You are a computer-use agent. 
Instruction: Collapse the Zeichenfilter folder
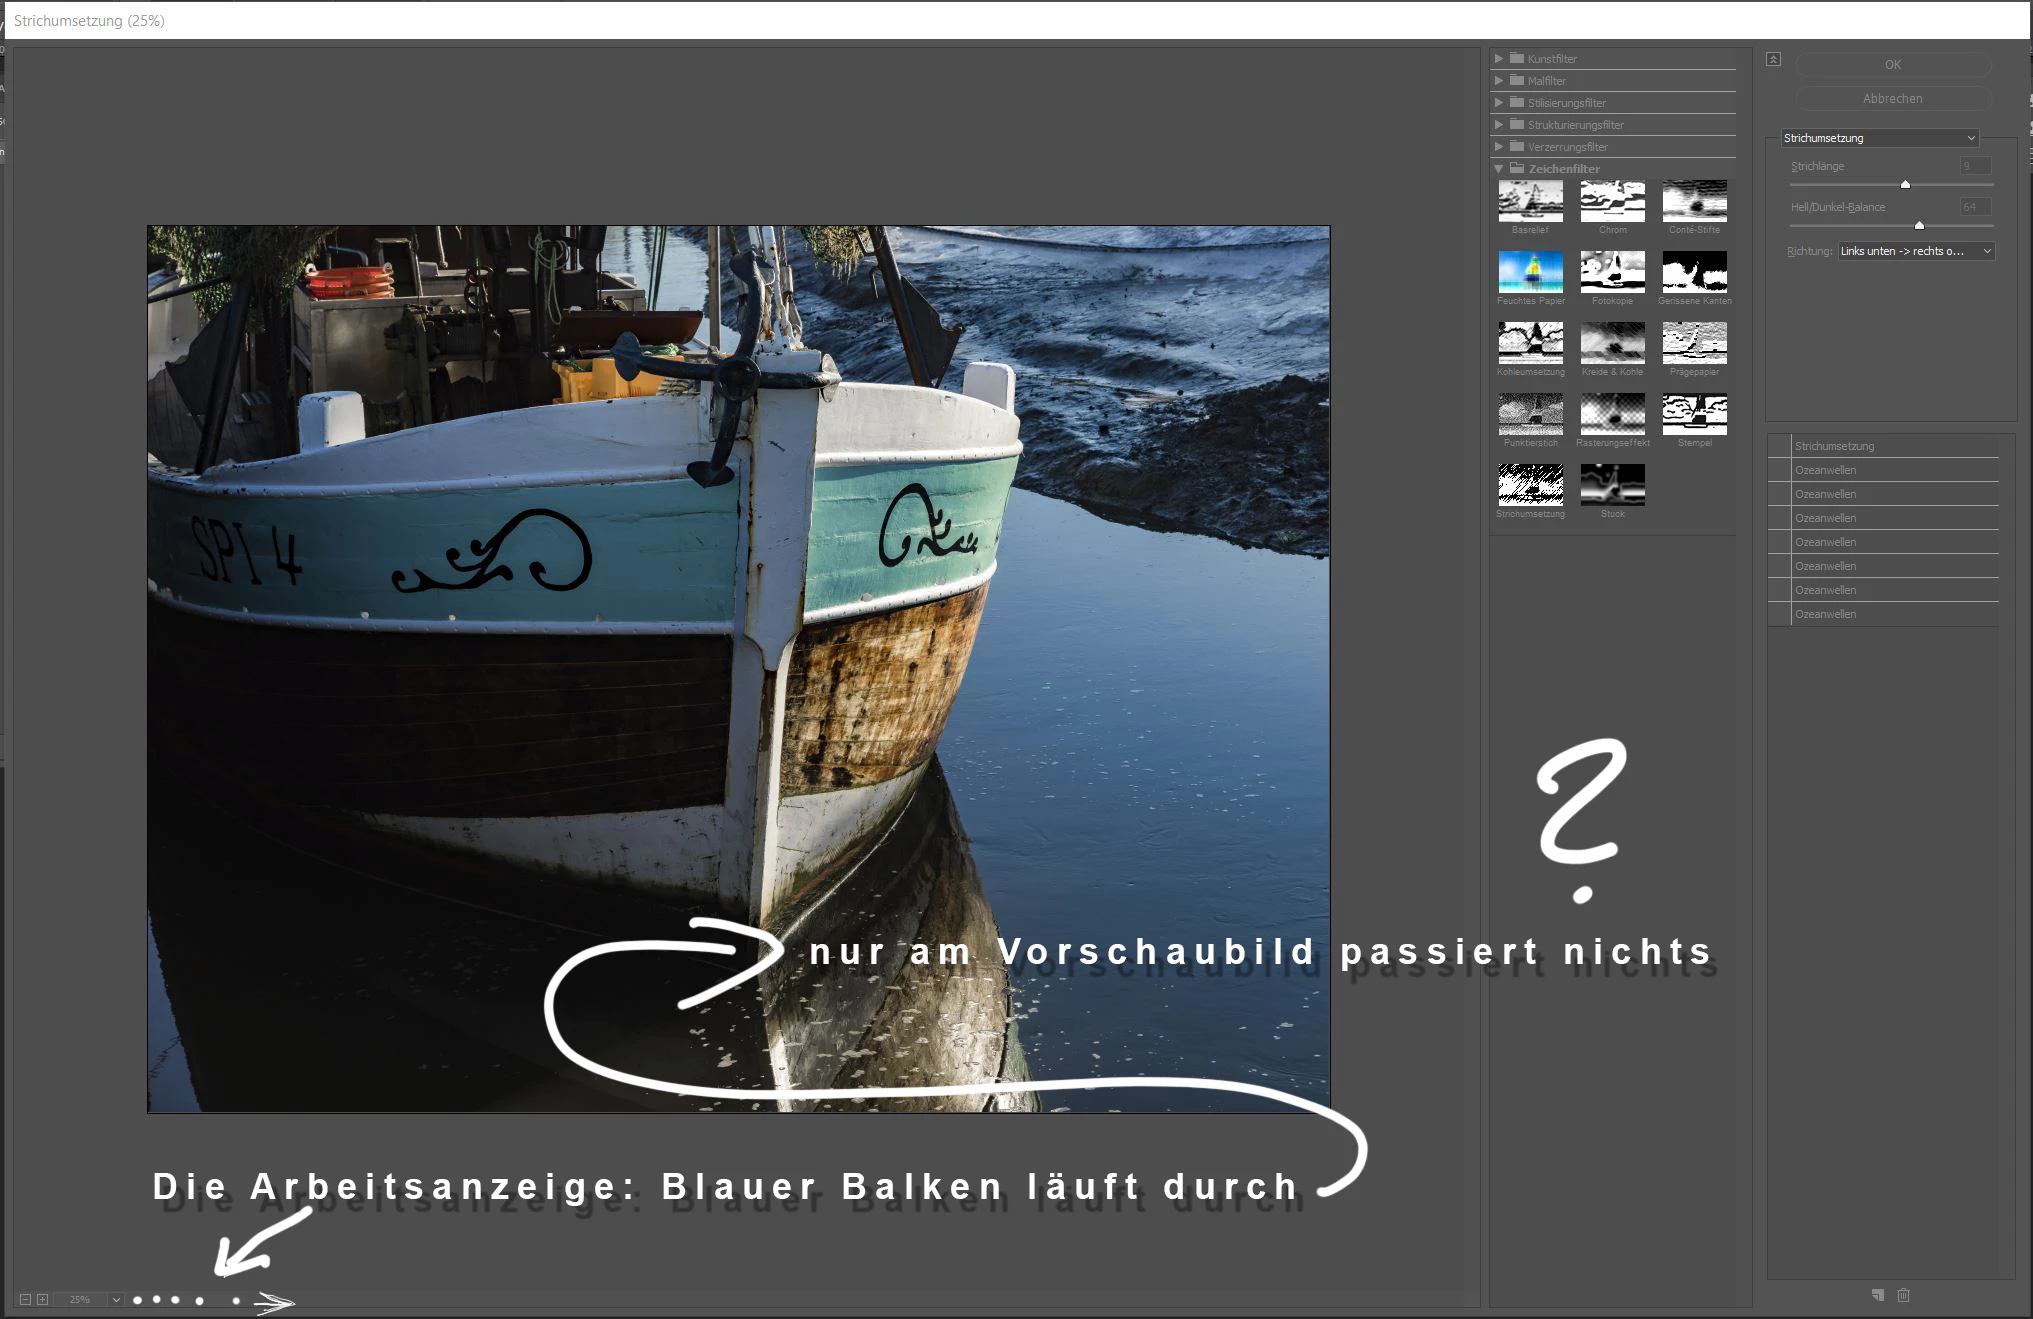pyautogui.click(x=1498, y=169)
